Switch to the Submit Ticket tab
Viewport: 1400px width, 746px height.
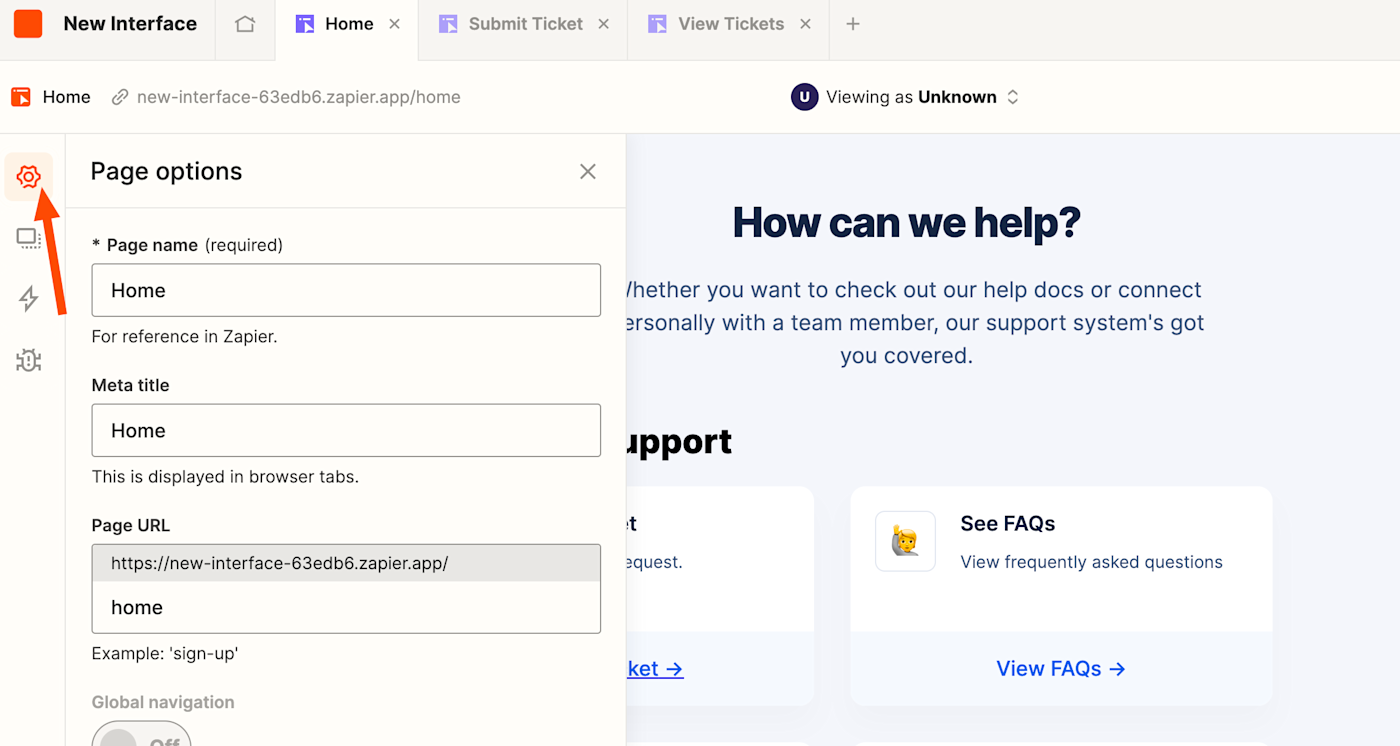point(525,24)
